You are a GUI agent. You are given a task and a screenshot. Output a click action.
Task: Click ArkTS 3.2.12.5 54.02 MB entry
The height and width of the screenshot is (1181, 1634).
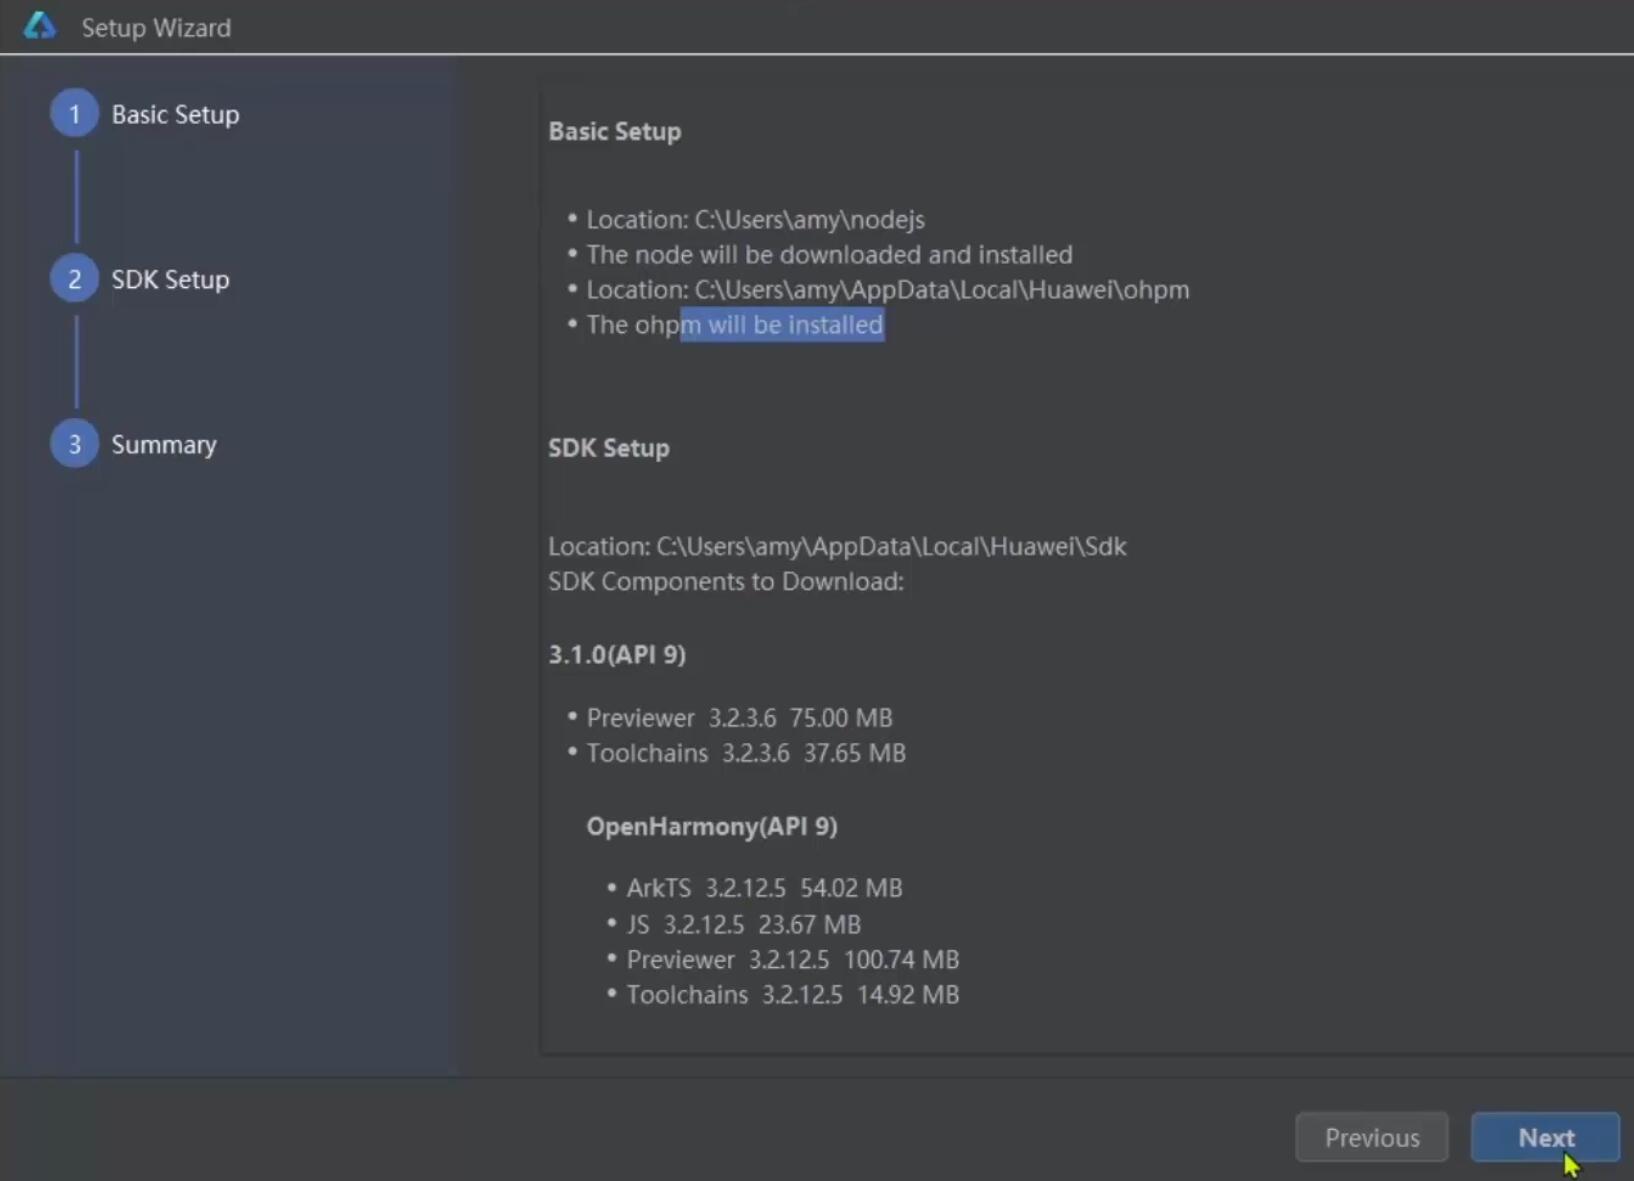tap(764, 887)
